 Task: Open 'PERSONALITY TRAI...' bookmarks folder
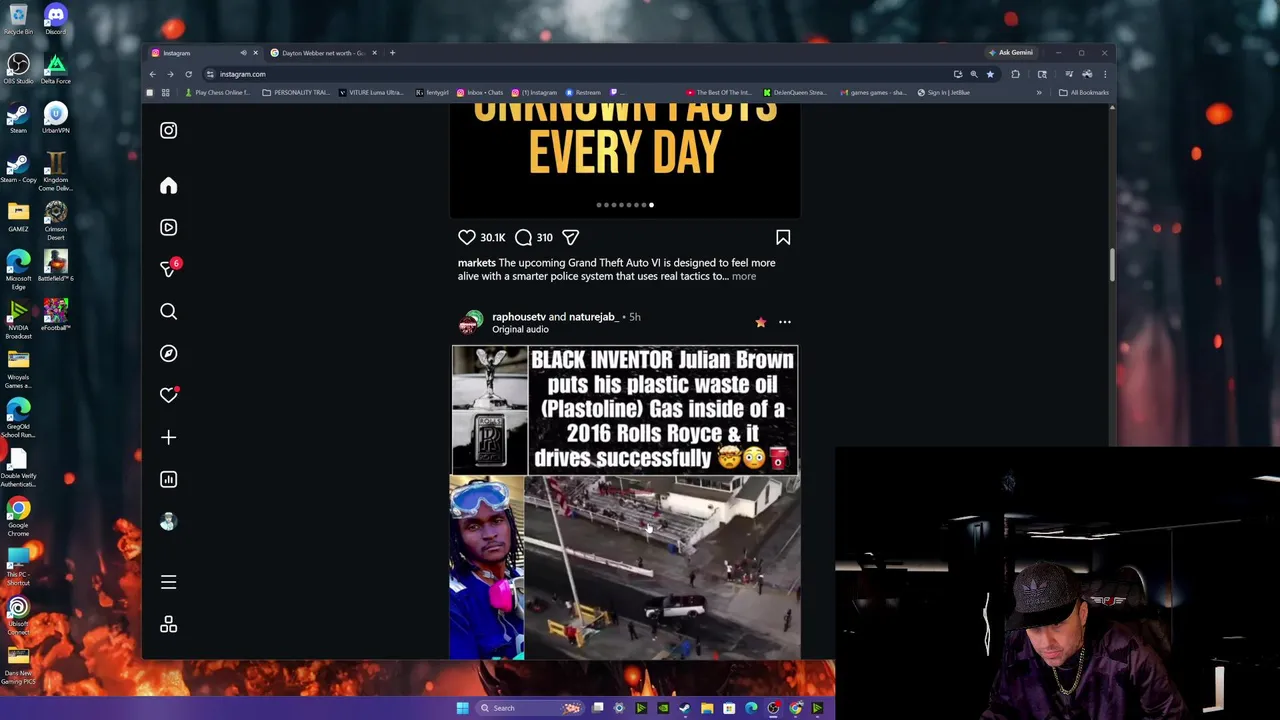[x=296, y=93]
